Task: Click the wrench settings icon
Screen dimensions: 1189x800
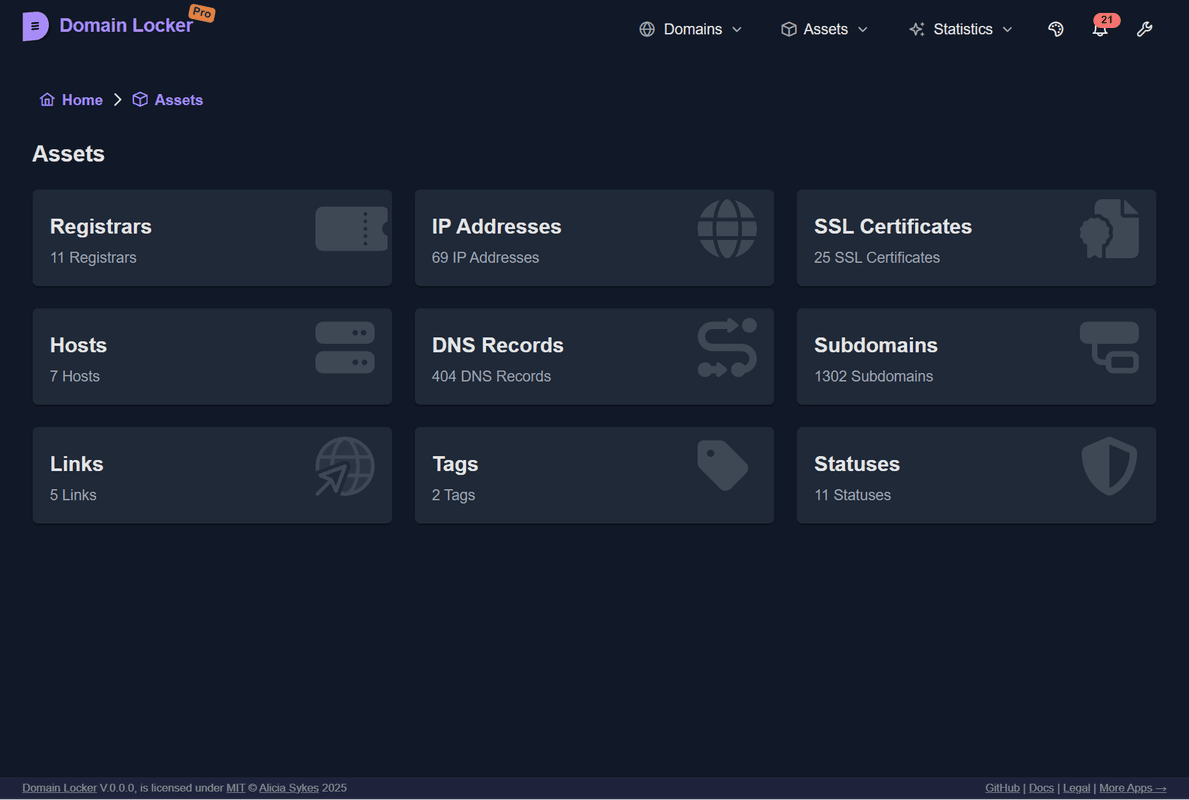Action: pos(1144,29)
